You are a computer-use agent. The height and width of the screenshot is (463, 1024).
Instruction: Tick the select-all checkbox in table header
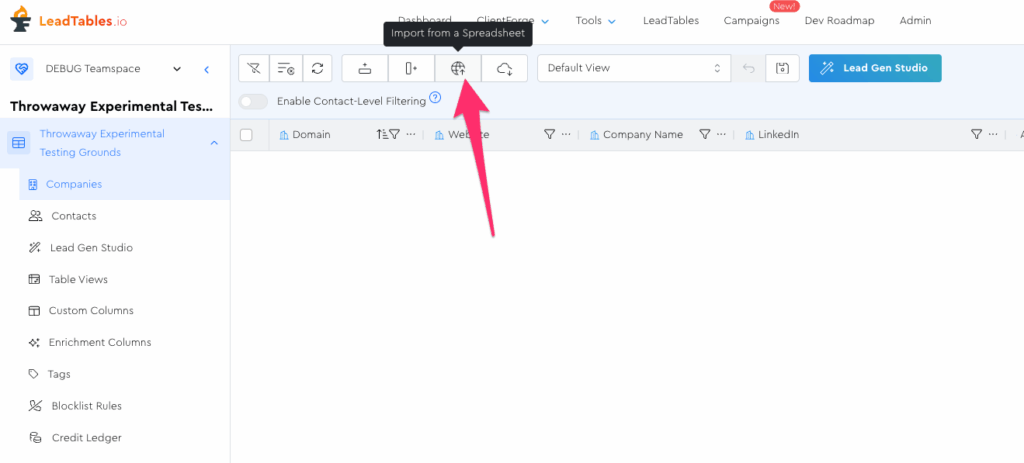(247, 135)
